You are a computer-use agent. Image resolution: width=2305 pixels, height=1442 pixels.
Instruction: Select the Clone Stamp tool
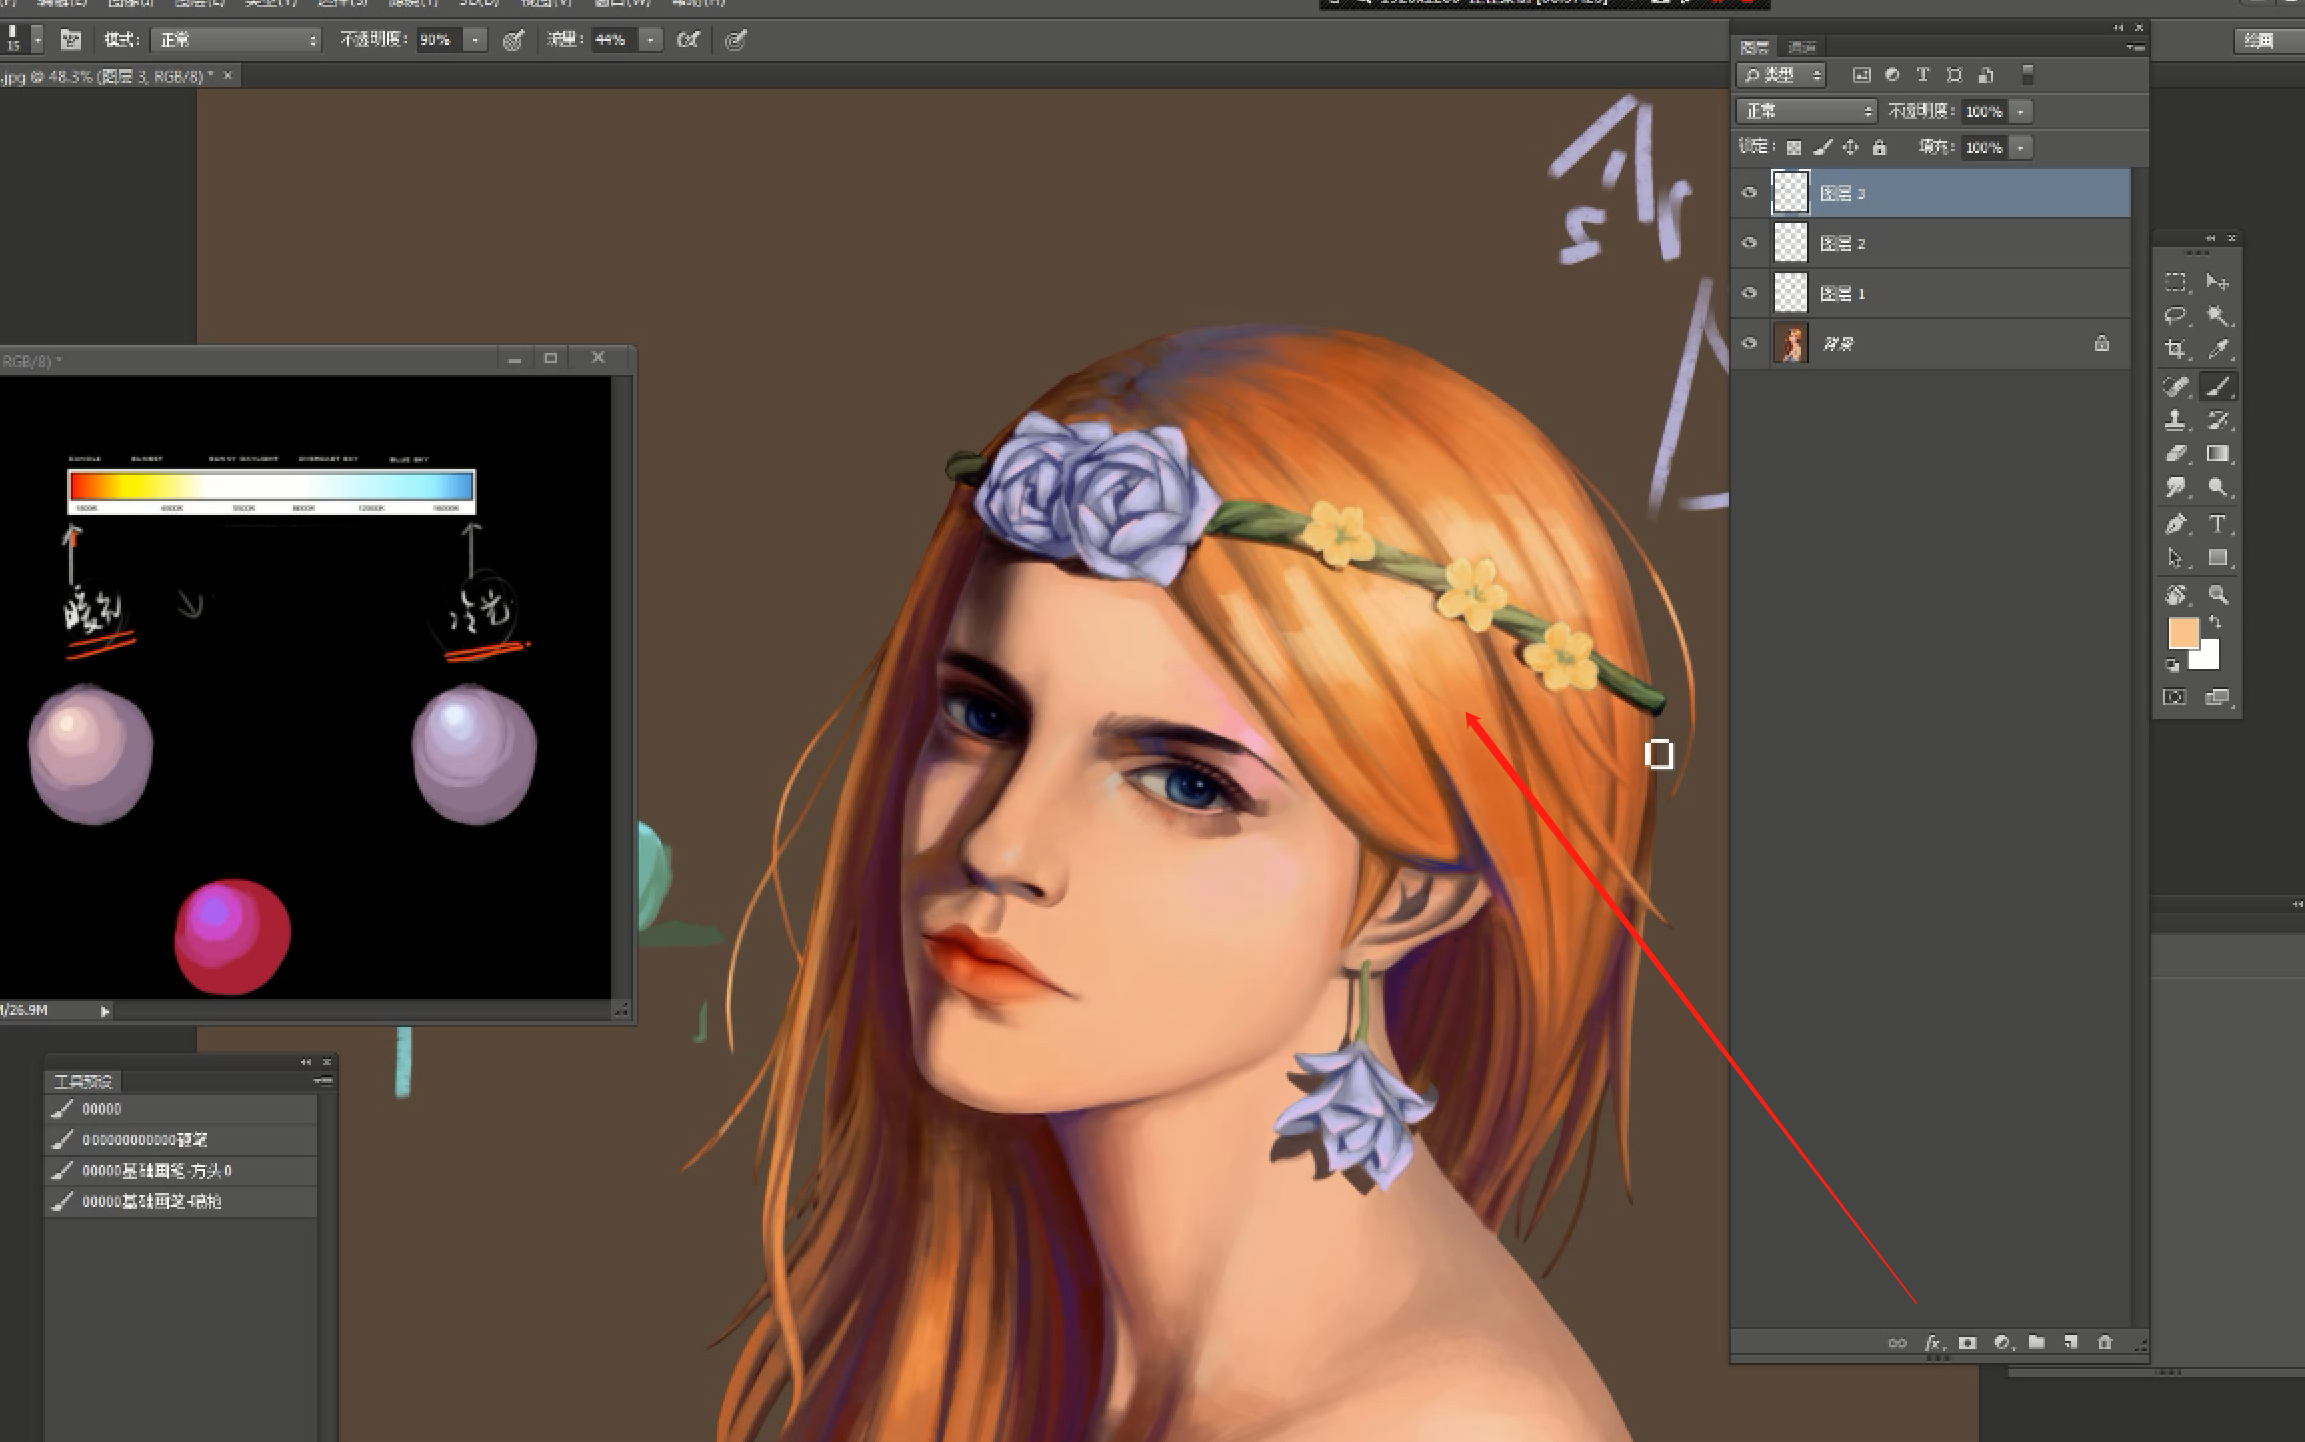[2175, 420]
